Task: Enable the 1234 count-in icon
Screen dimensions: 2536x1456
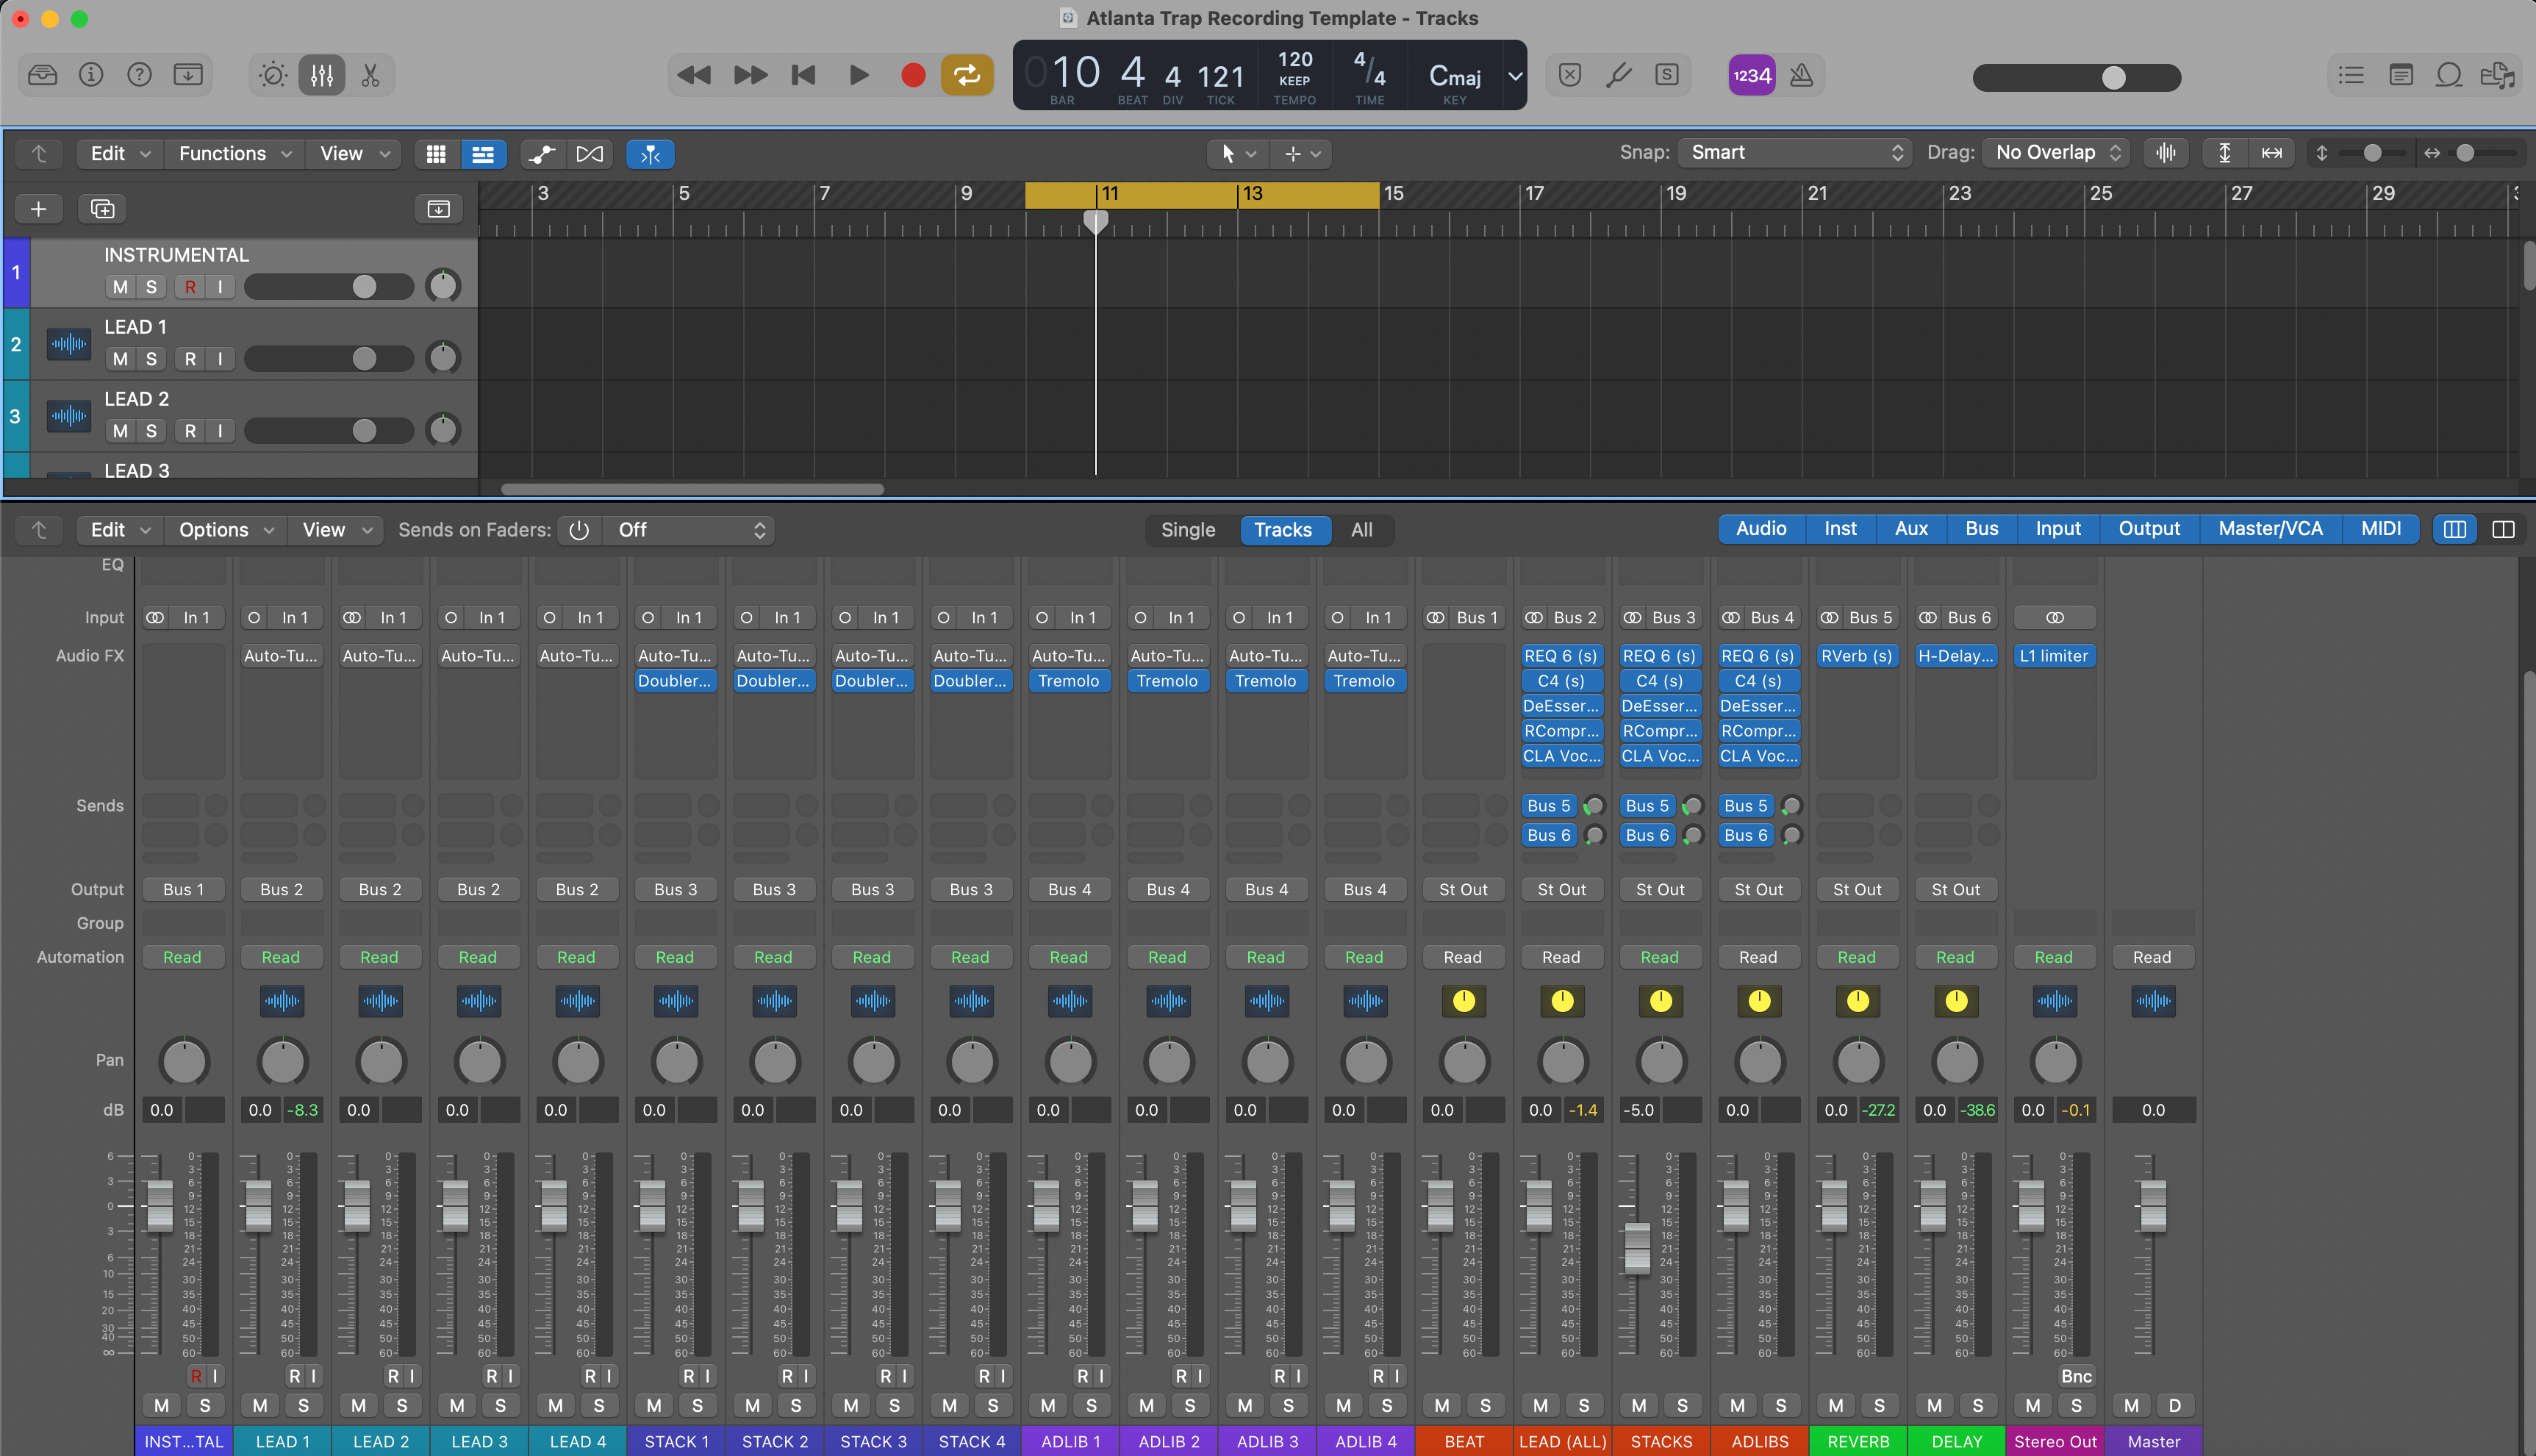Action: 1751,75
